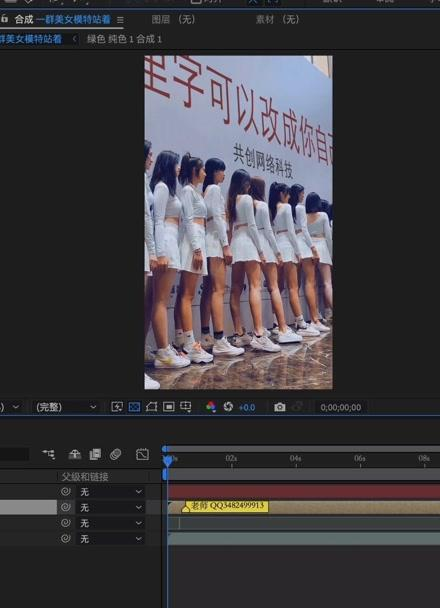
Task: Open grid and guide options icon
Action: (186, 407)
